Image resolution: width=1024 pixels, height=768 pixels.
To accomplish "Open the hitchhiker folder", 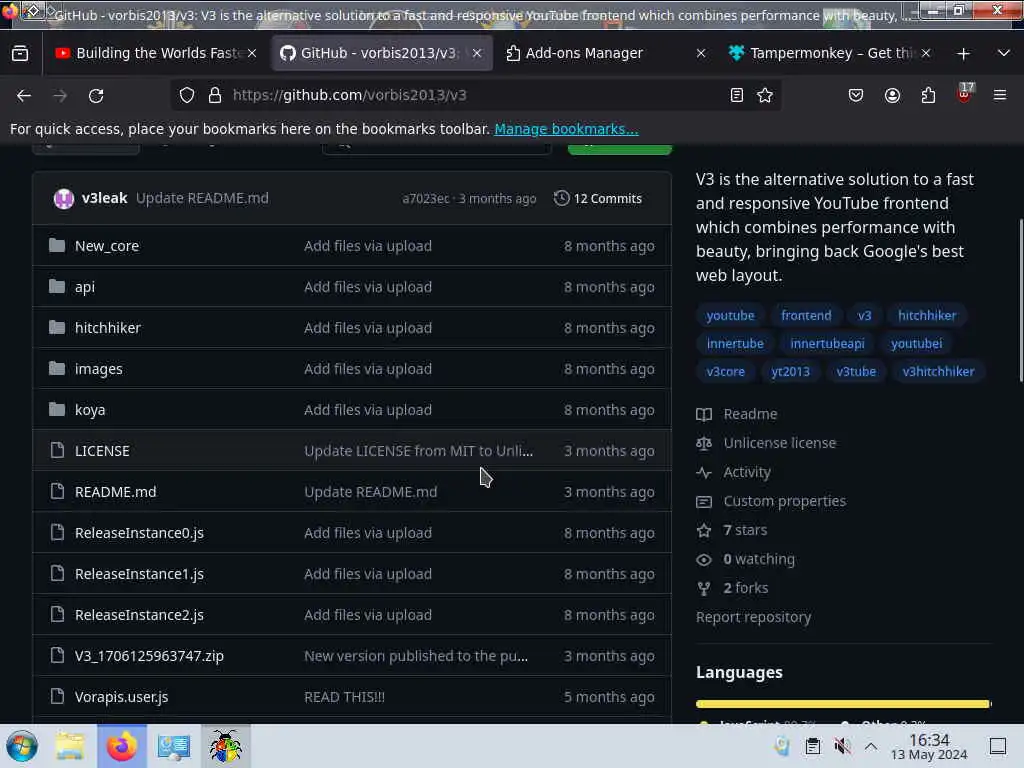I will 108,328.
